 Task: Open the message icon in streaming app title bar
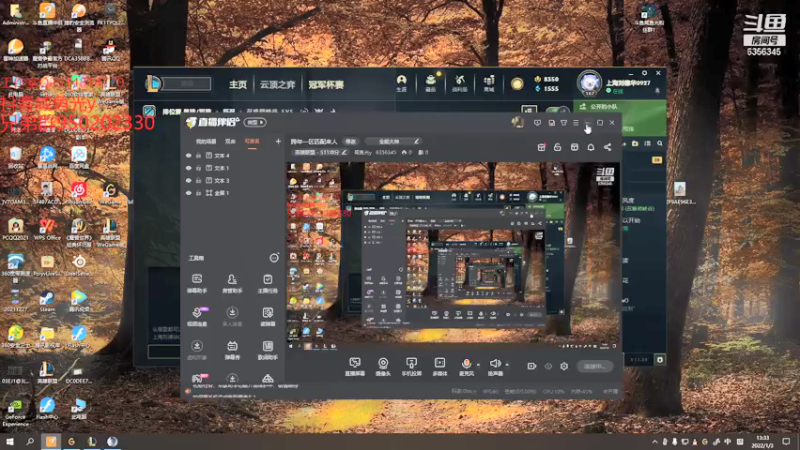click(x=537, y=123)
